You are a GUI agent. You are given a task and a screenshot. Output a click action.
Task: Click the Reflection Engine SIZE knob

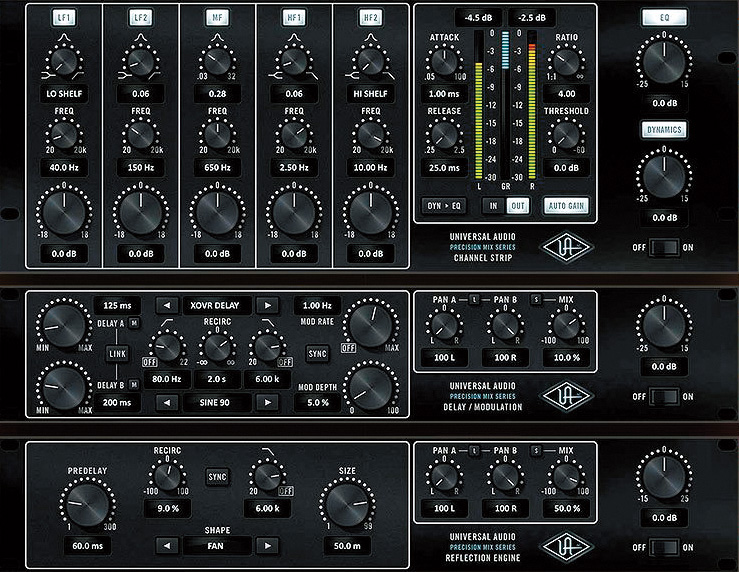pyautogui.click(x=347, y=505)
